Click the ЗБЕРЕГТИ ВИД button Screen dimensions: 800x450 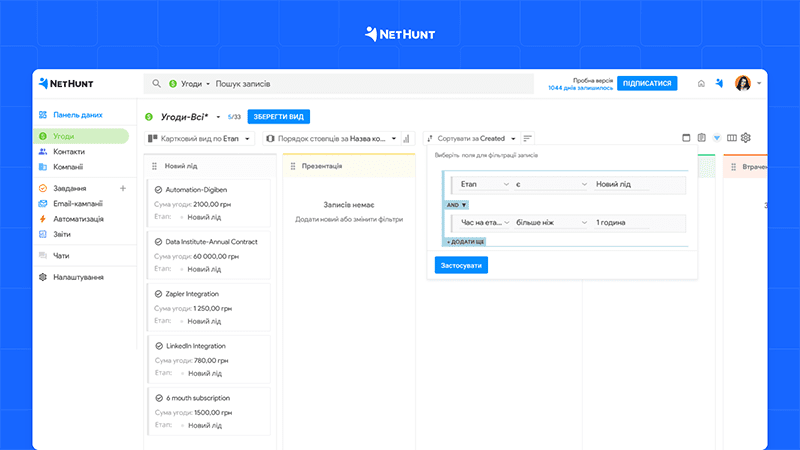[x=276, y=117]
